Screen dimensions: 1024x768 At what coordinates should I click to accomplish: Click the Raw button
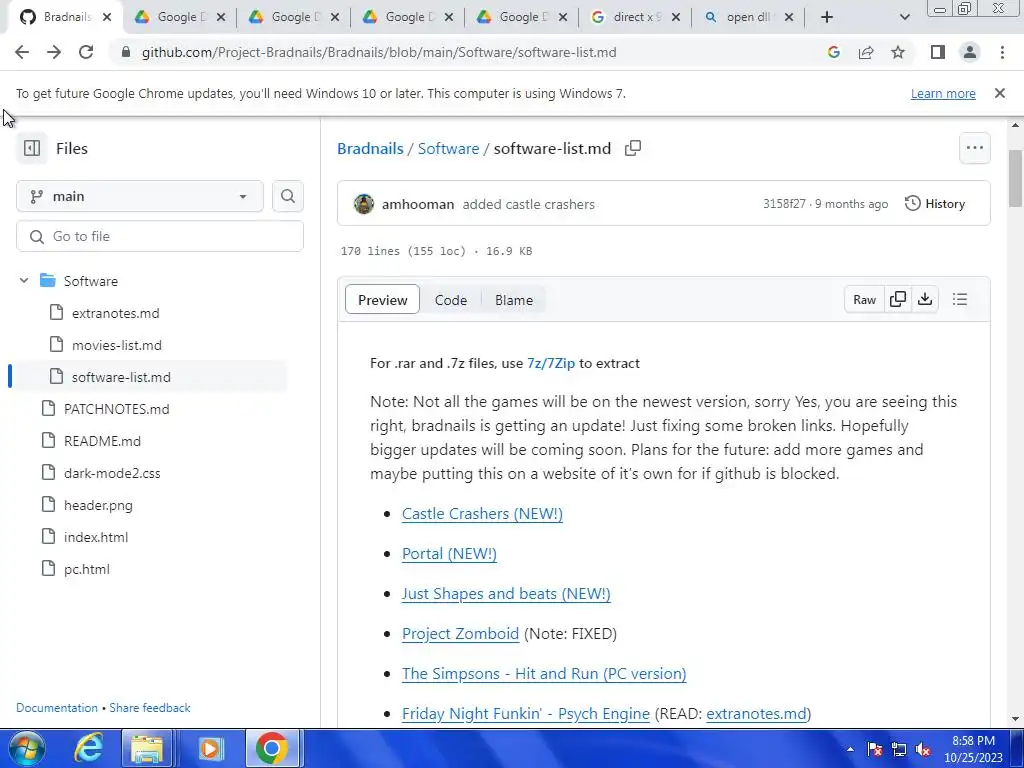coord(864,299)
